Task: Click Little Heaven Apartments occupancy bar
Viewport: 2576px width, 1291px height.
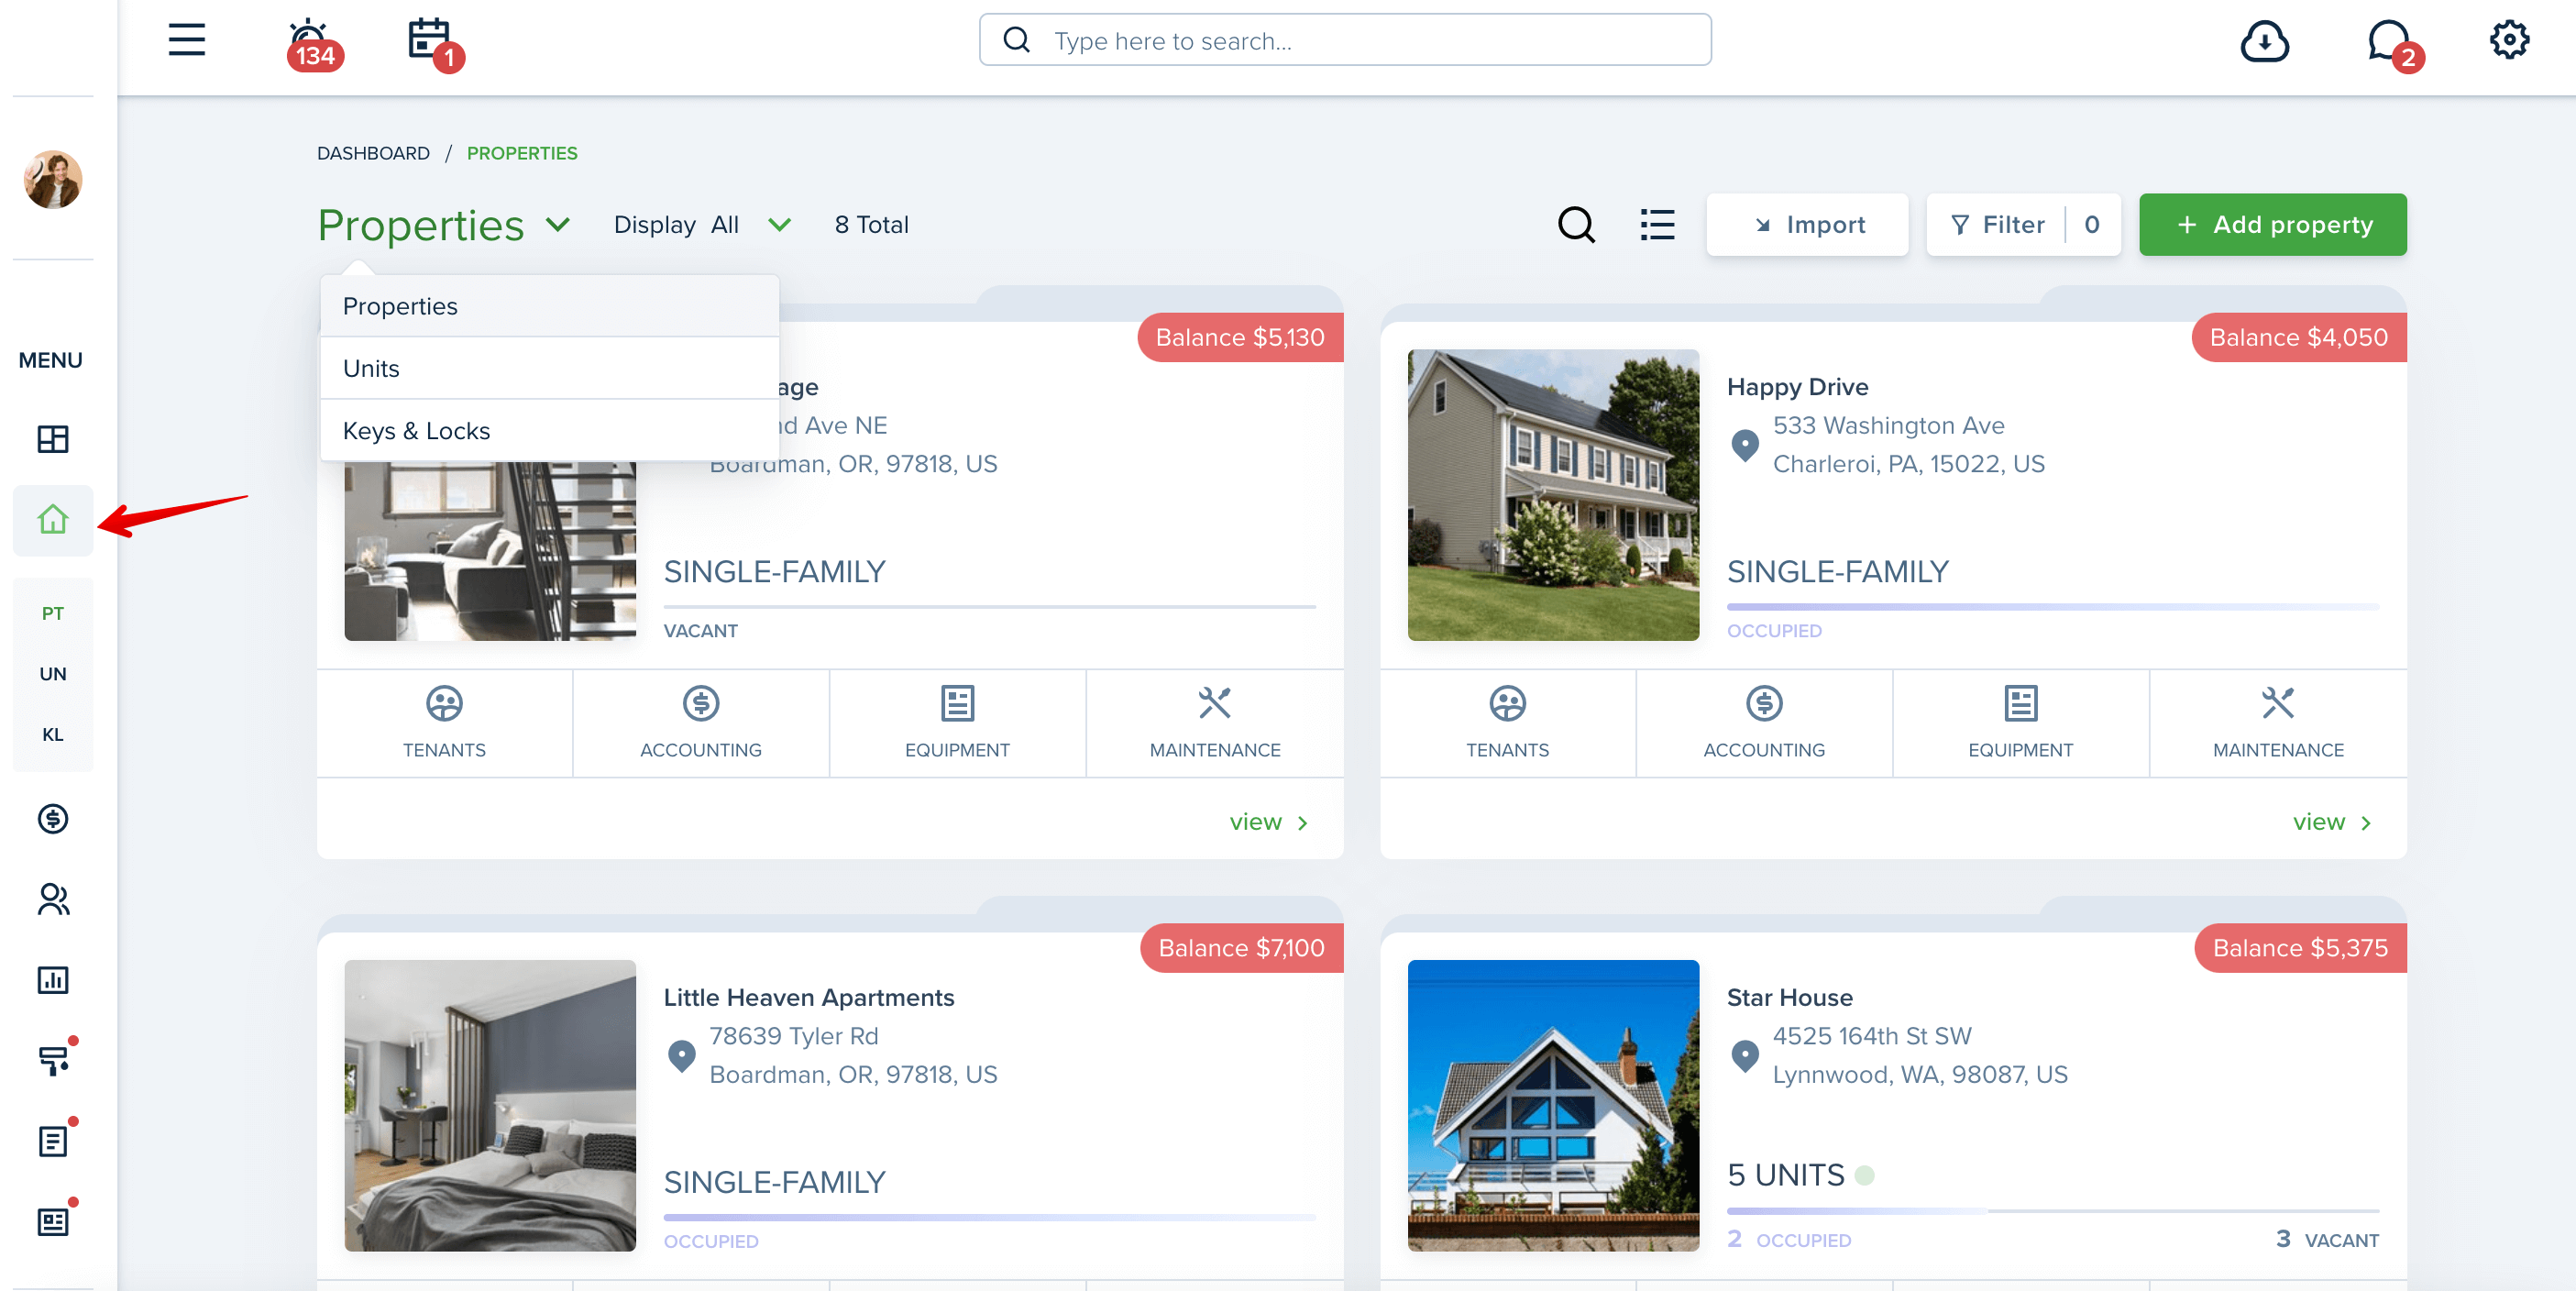Action: tap(989, 1217)
